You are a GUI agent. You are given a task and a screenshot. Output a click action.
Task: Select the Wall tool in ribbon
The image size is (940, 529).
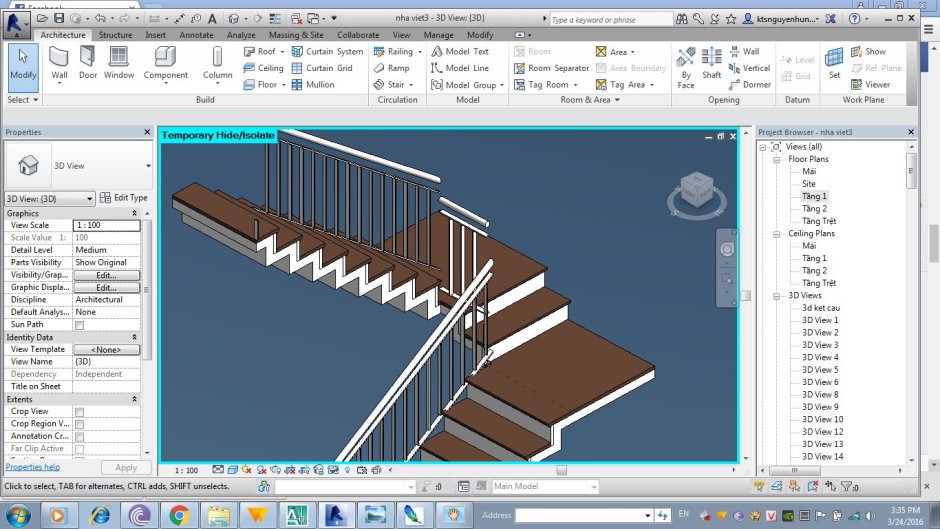click(59, 62)
